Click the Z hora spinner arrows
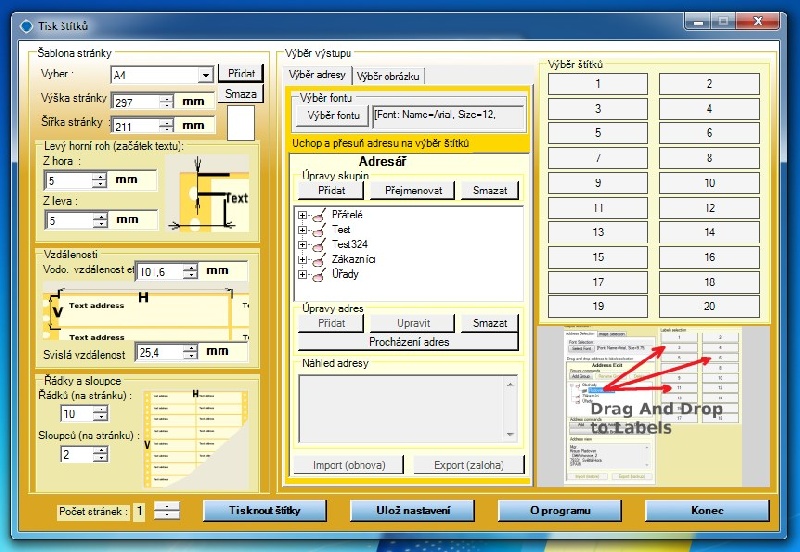The width and height of the screenshot is (800, 552). point(99,180)
